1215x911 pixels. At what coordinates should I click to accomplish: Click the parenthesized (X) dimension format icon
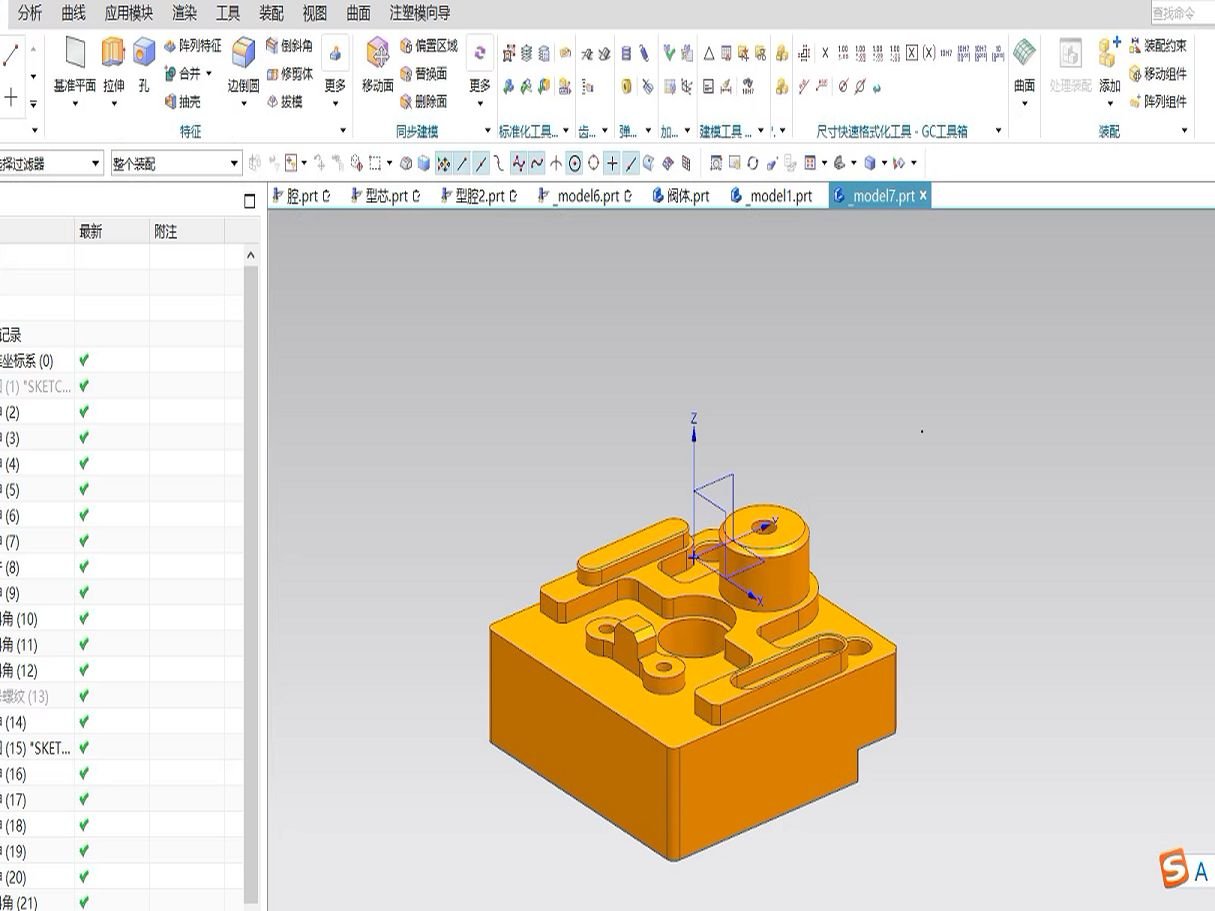click(929, 53)
